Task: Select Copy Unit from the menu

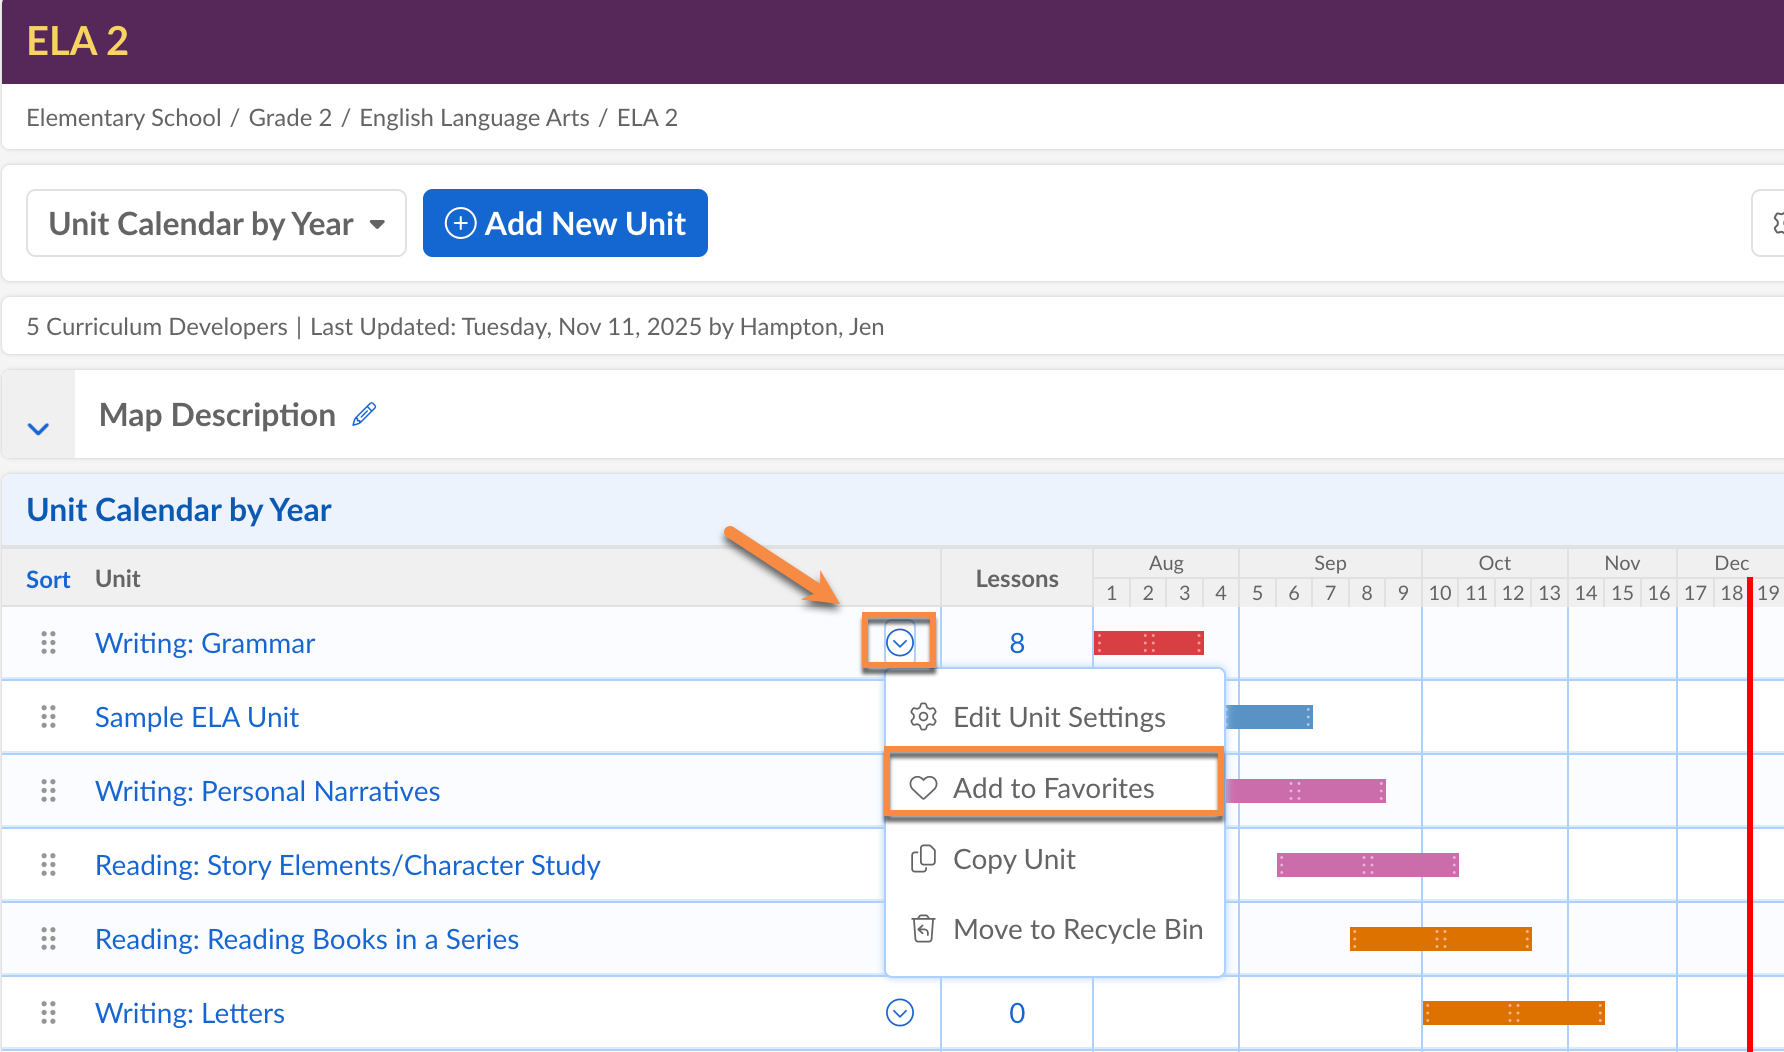Action: coord(1014,859)
